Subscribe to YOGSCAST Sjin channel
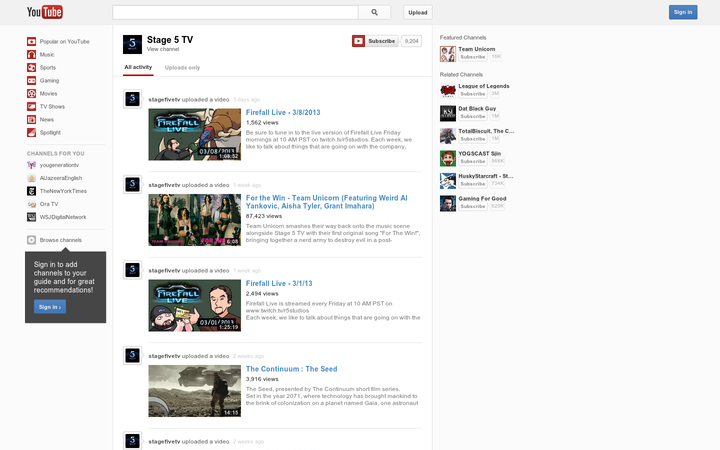 pos(472,161)
